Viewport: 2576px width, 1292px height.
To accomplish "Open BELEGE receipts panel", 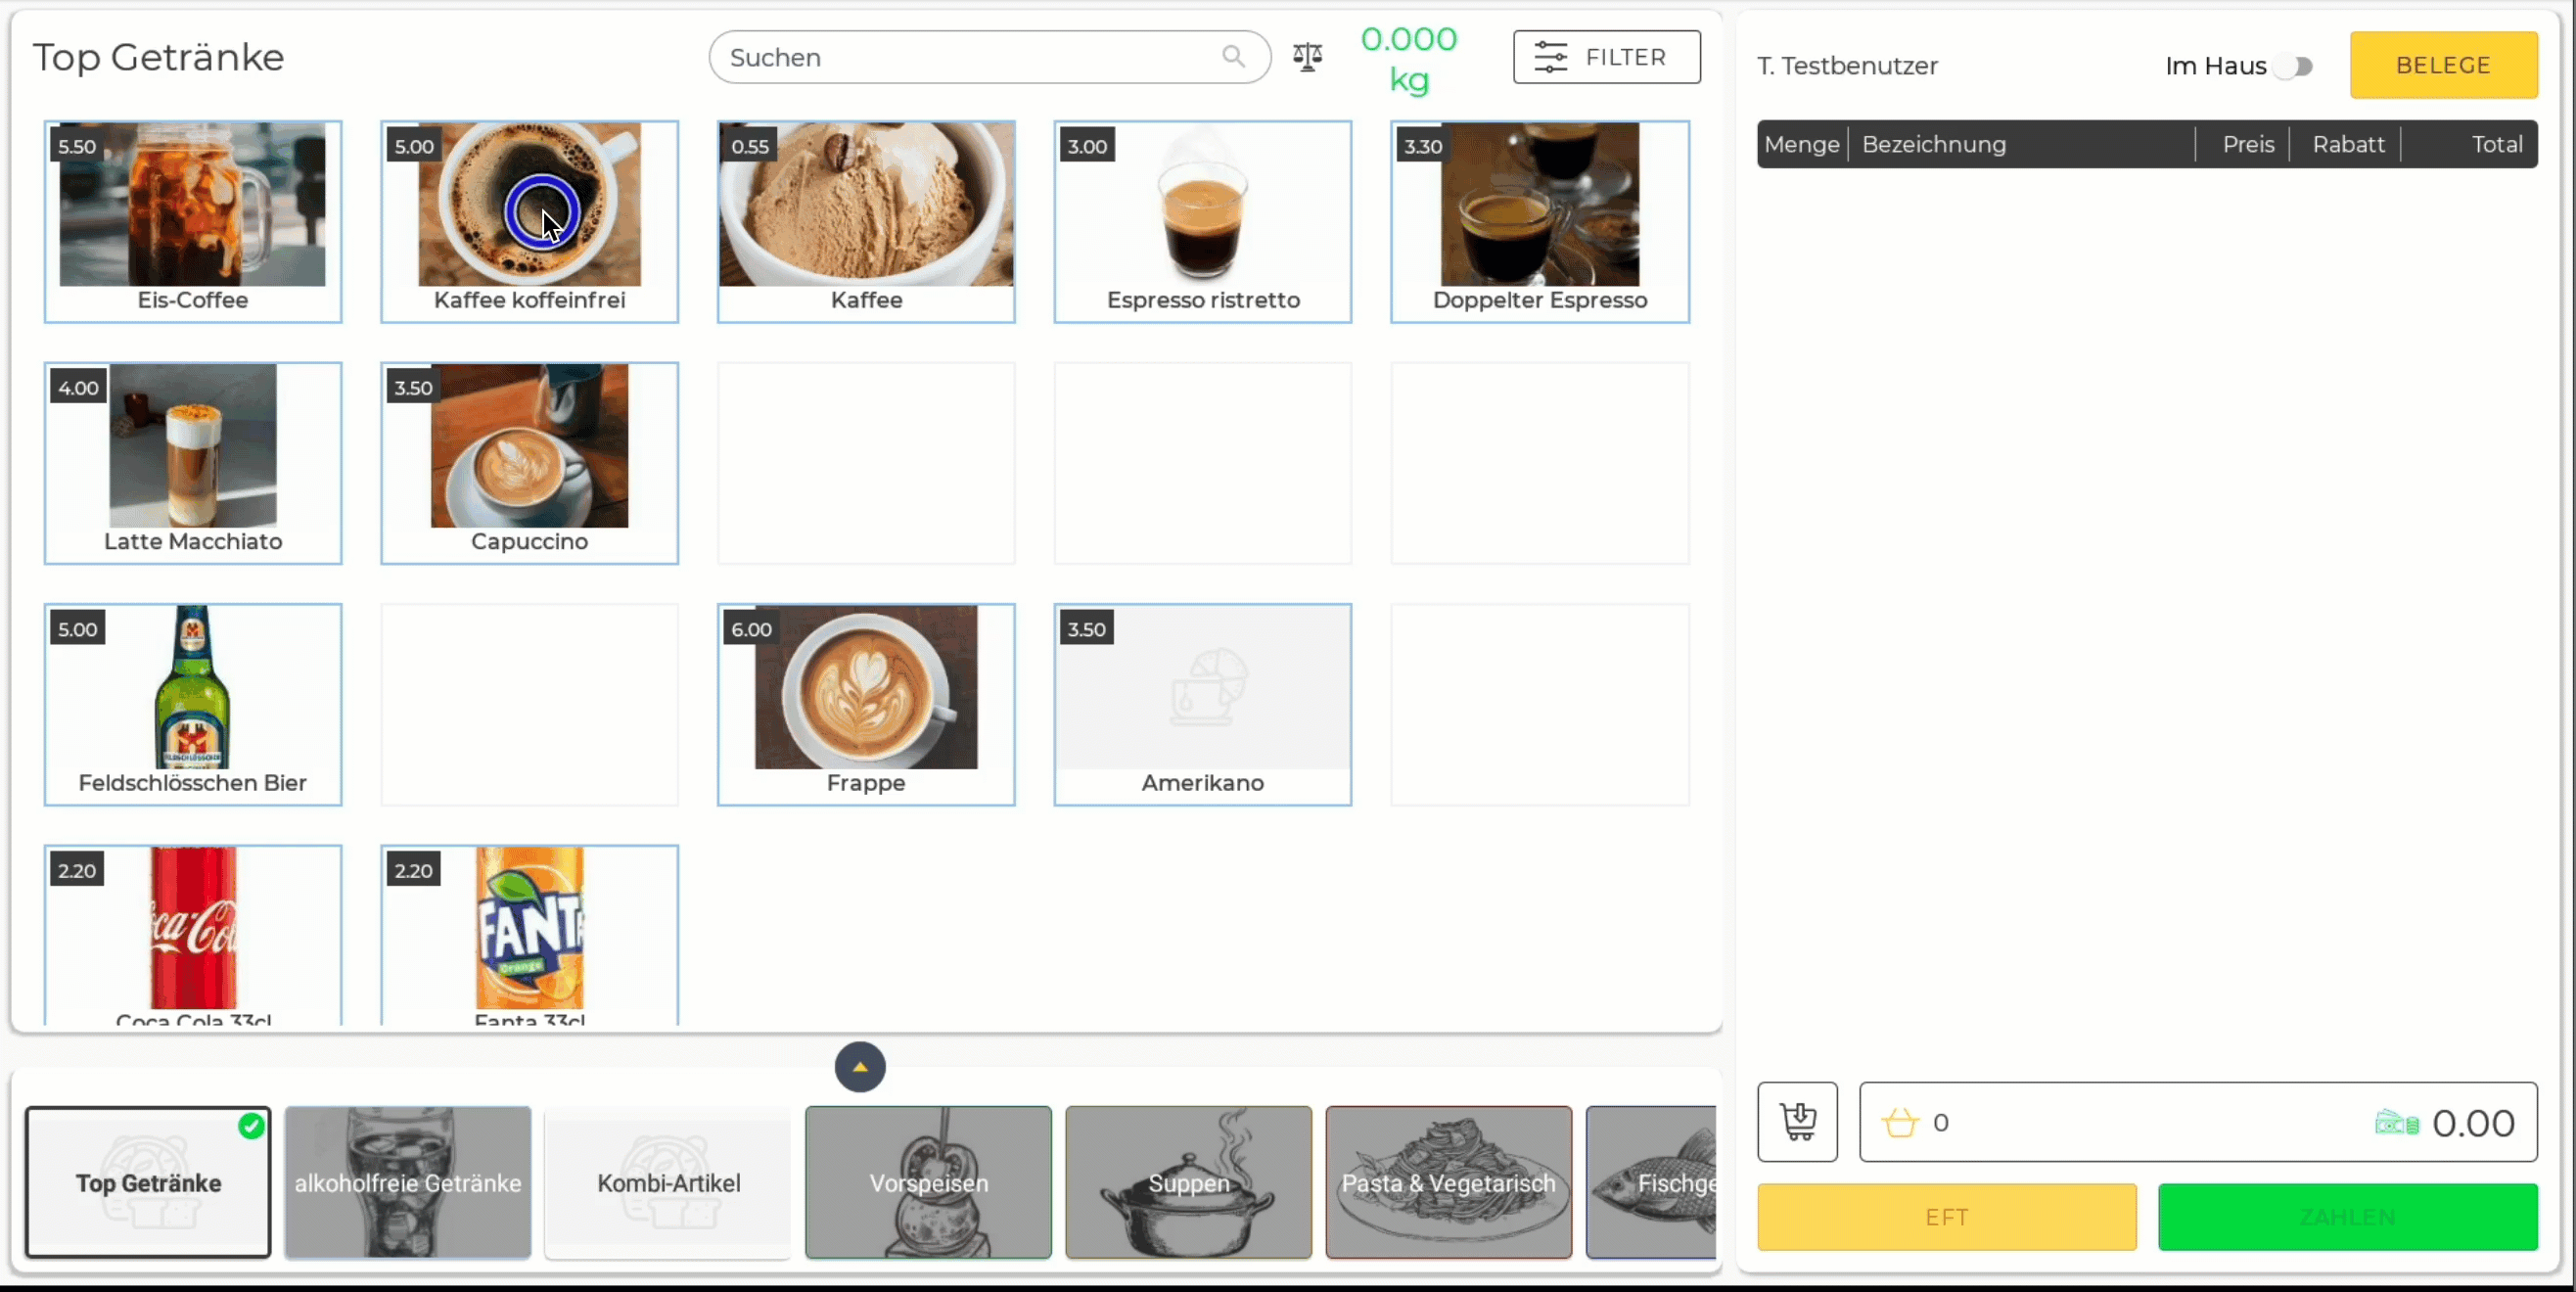I will (x=2444, y=65).
